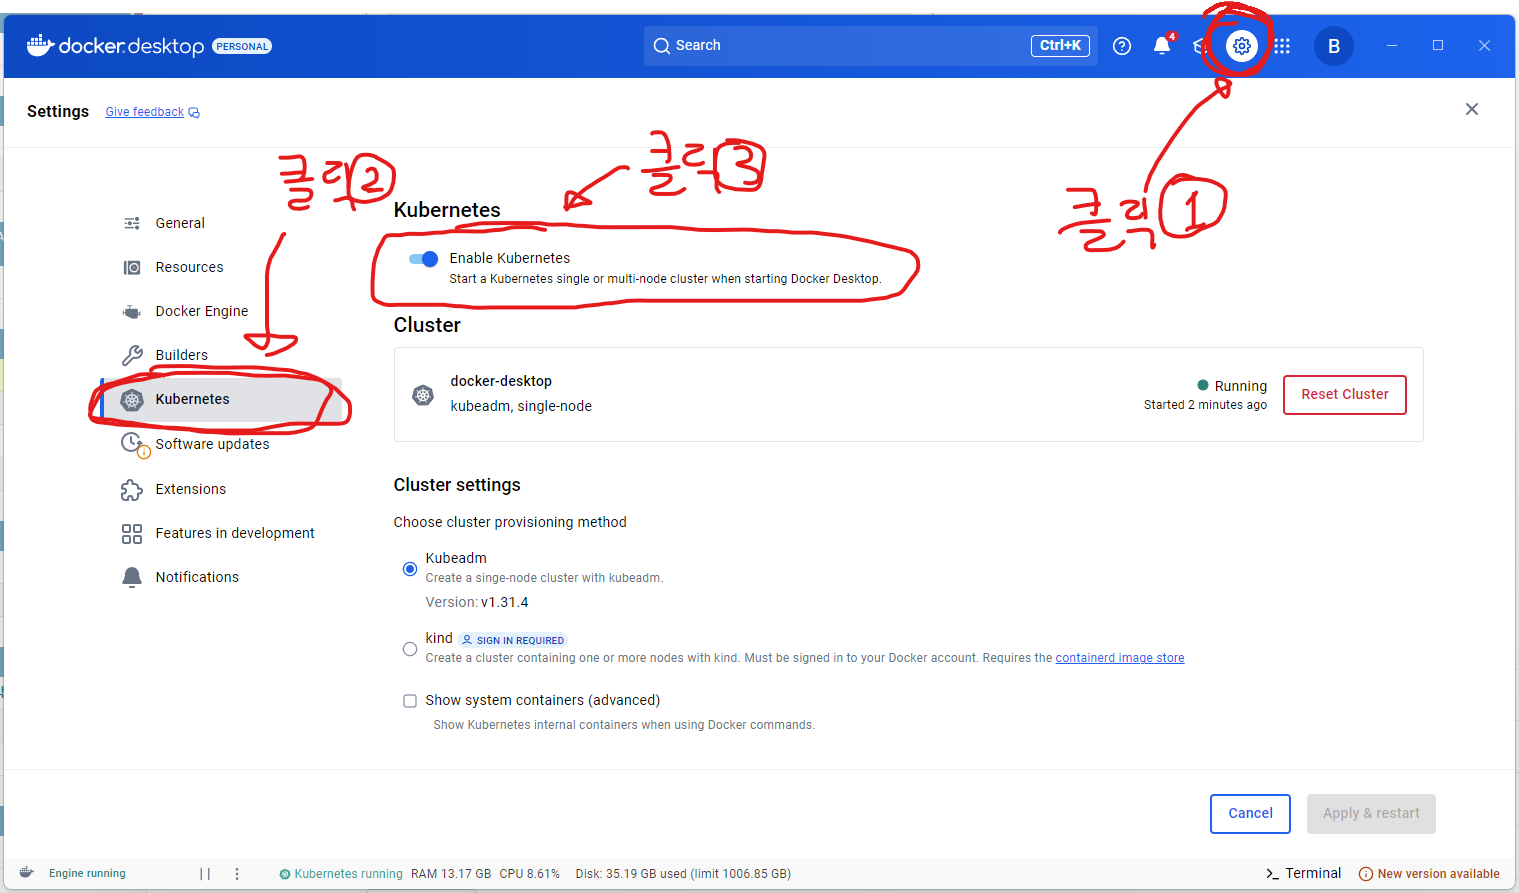Open the Terminal in status bar
1519x893 pixels.
[x=1303, y=873]
